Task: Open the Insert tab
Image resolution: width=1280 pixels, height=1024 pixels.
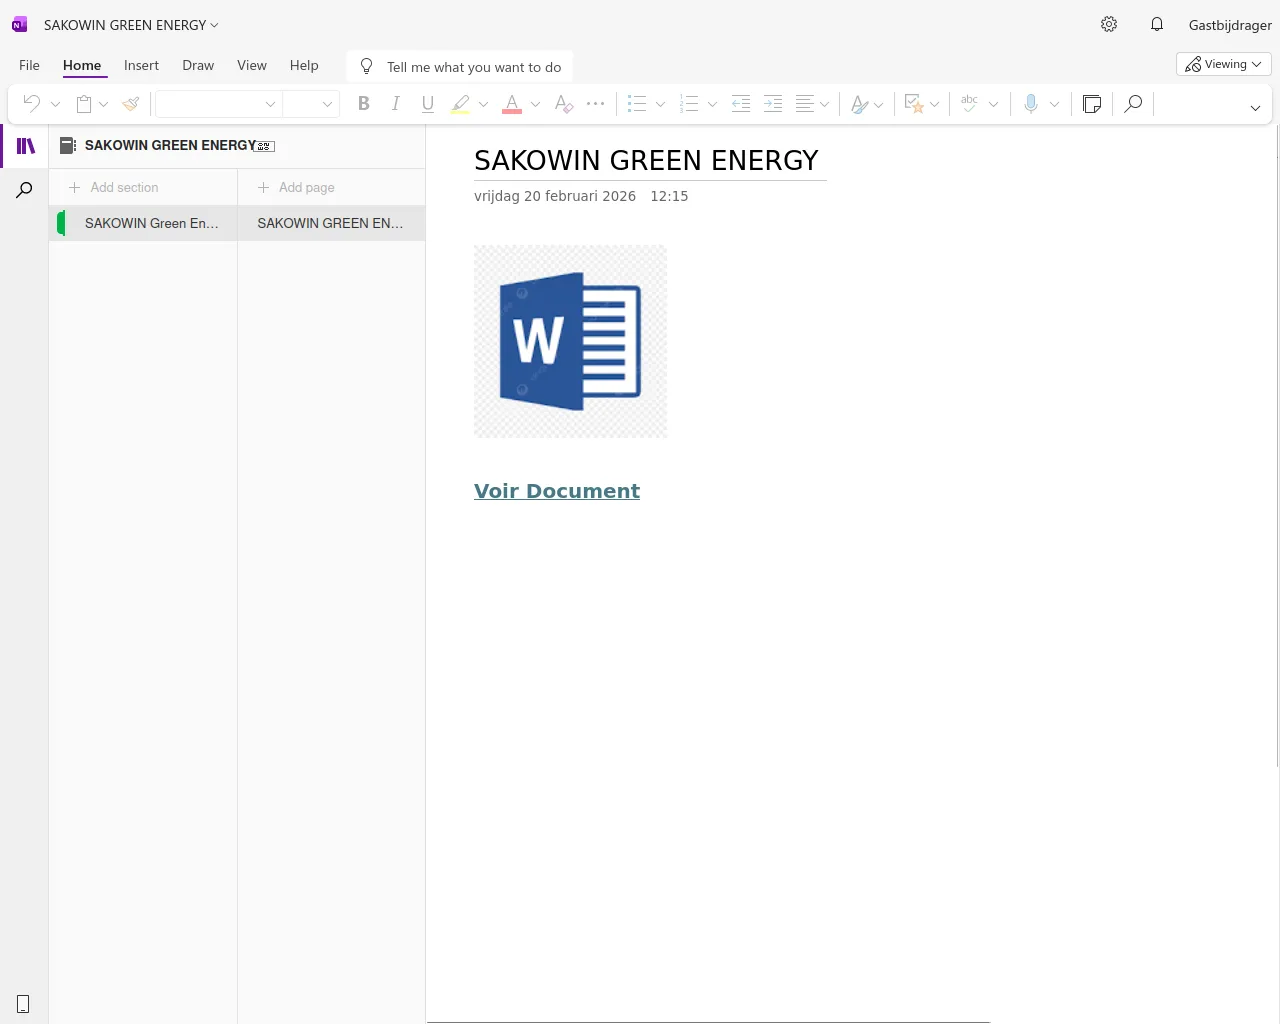Action: tap(141, 66)
